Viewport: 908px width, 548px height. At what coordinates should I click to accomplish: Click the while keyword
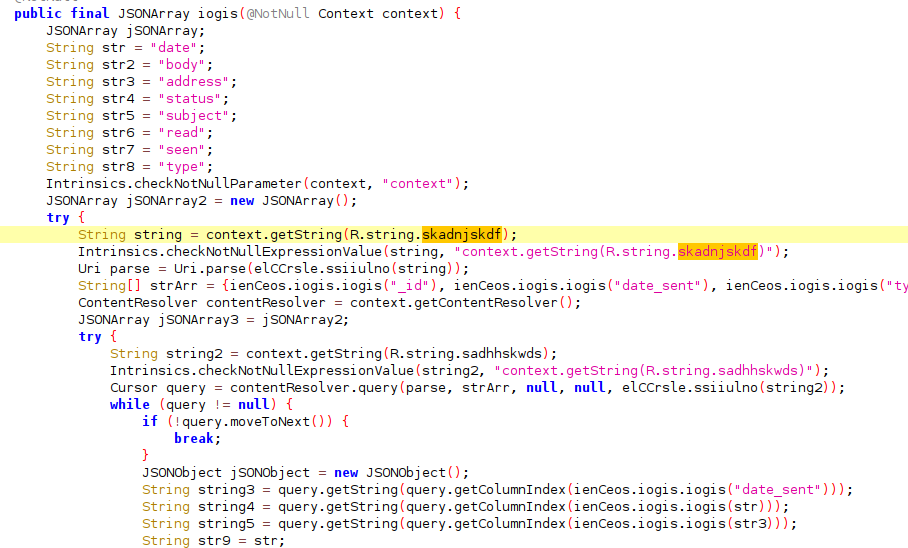coord(130,404)
